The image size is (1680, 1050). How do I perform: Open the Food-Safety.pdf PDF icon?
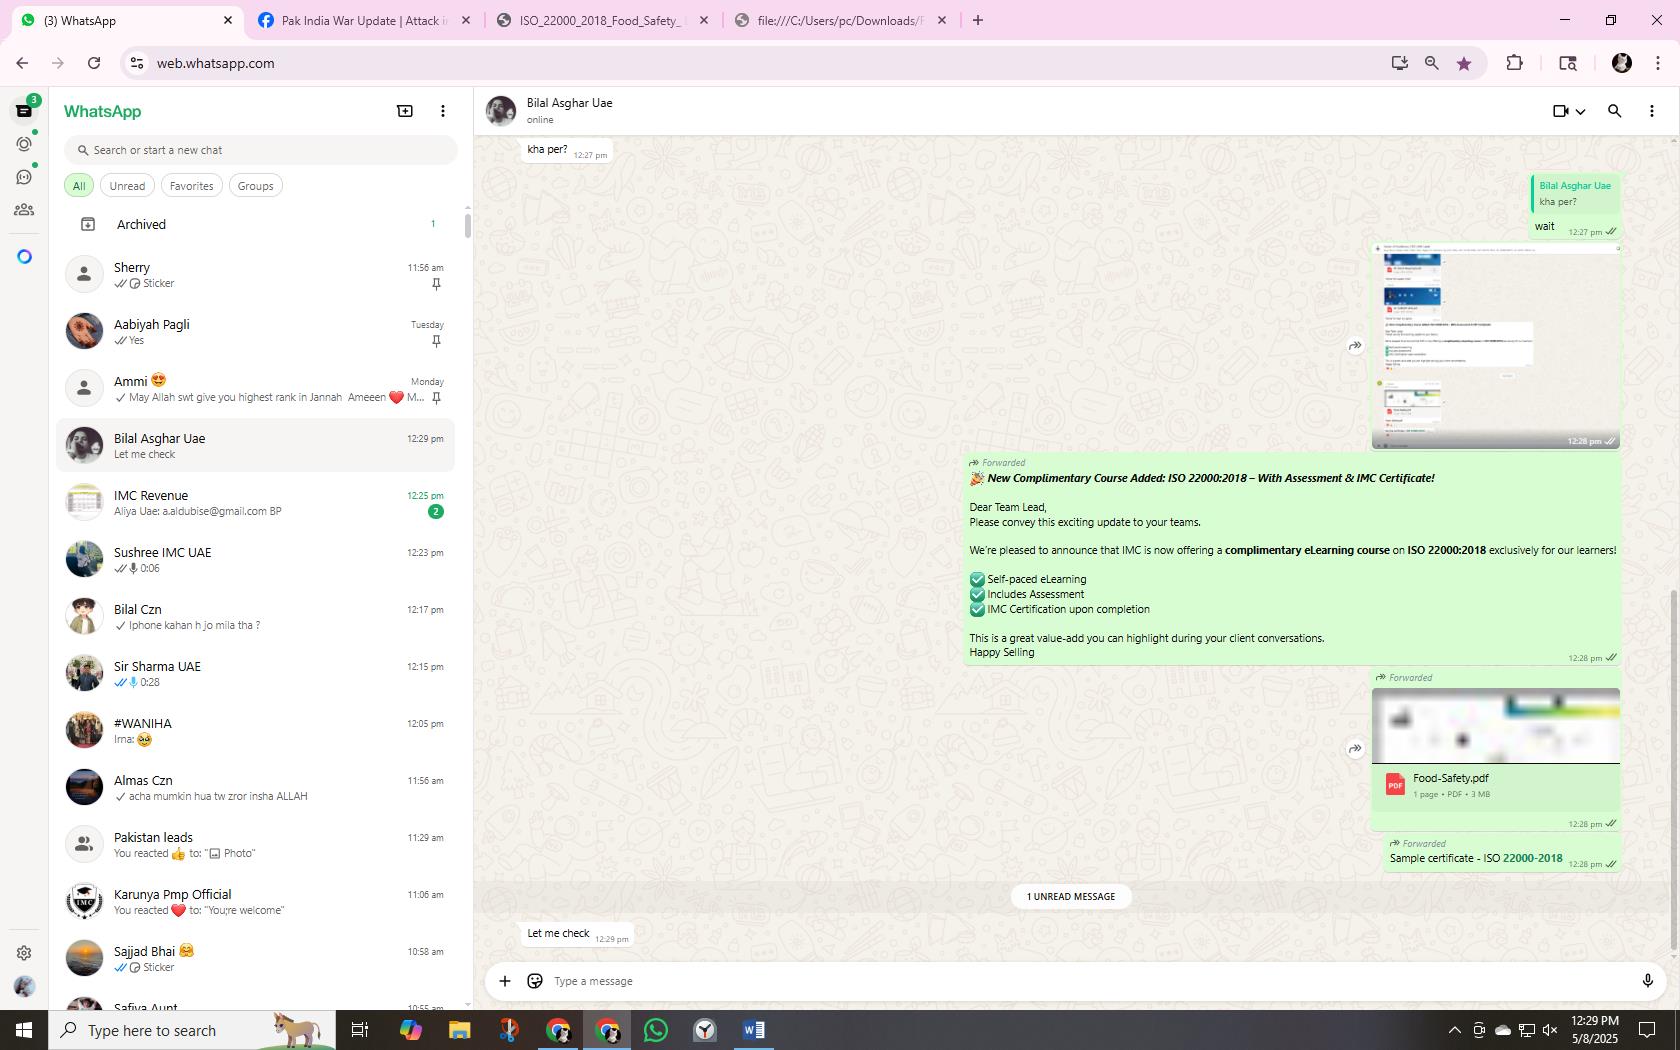1395,785
